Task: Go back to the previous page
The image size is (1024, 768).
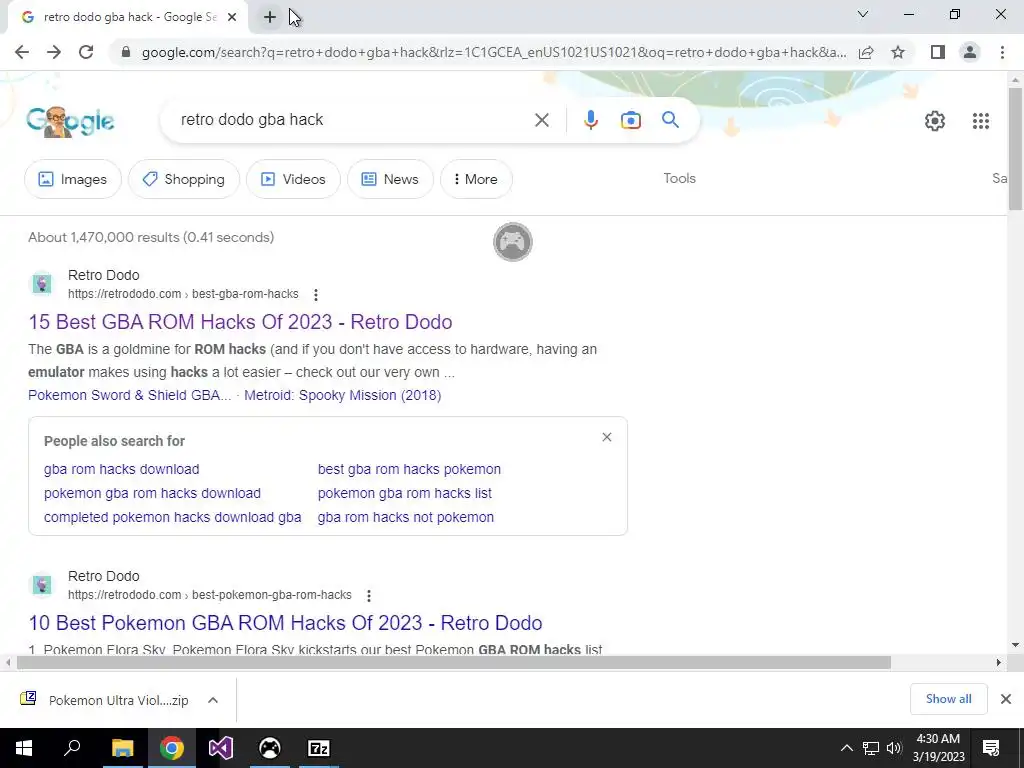Action: coord(22,52)
